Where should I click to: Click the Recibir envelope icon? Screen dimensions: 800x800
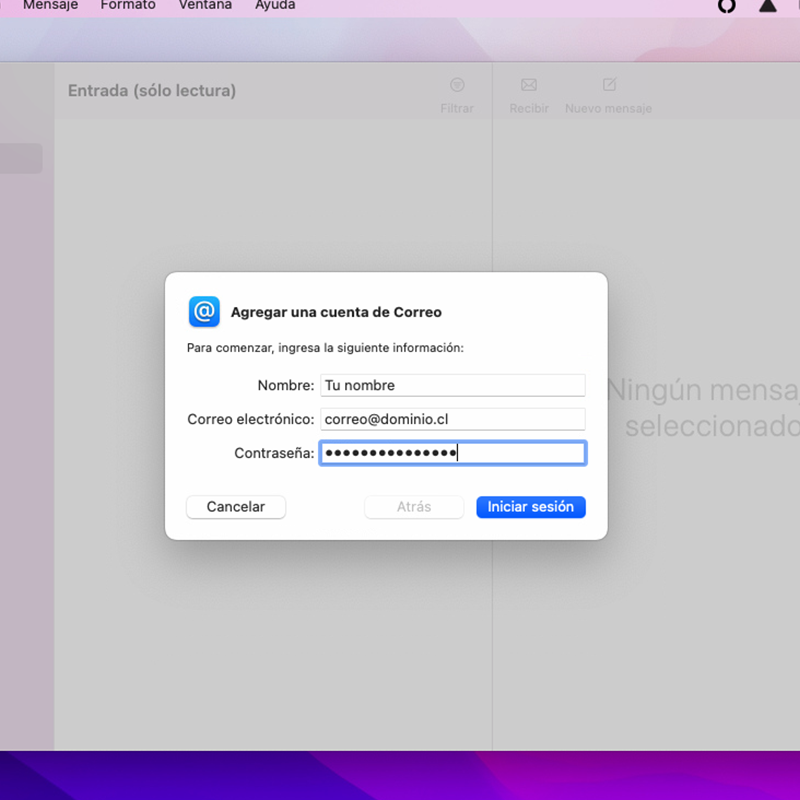click(x=529, y=86)
